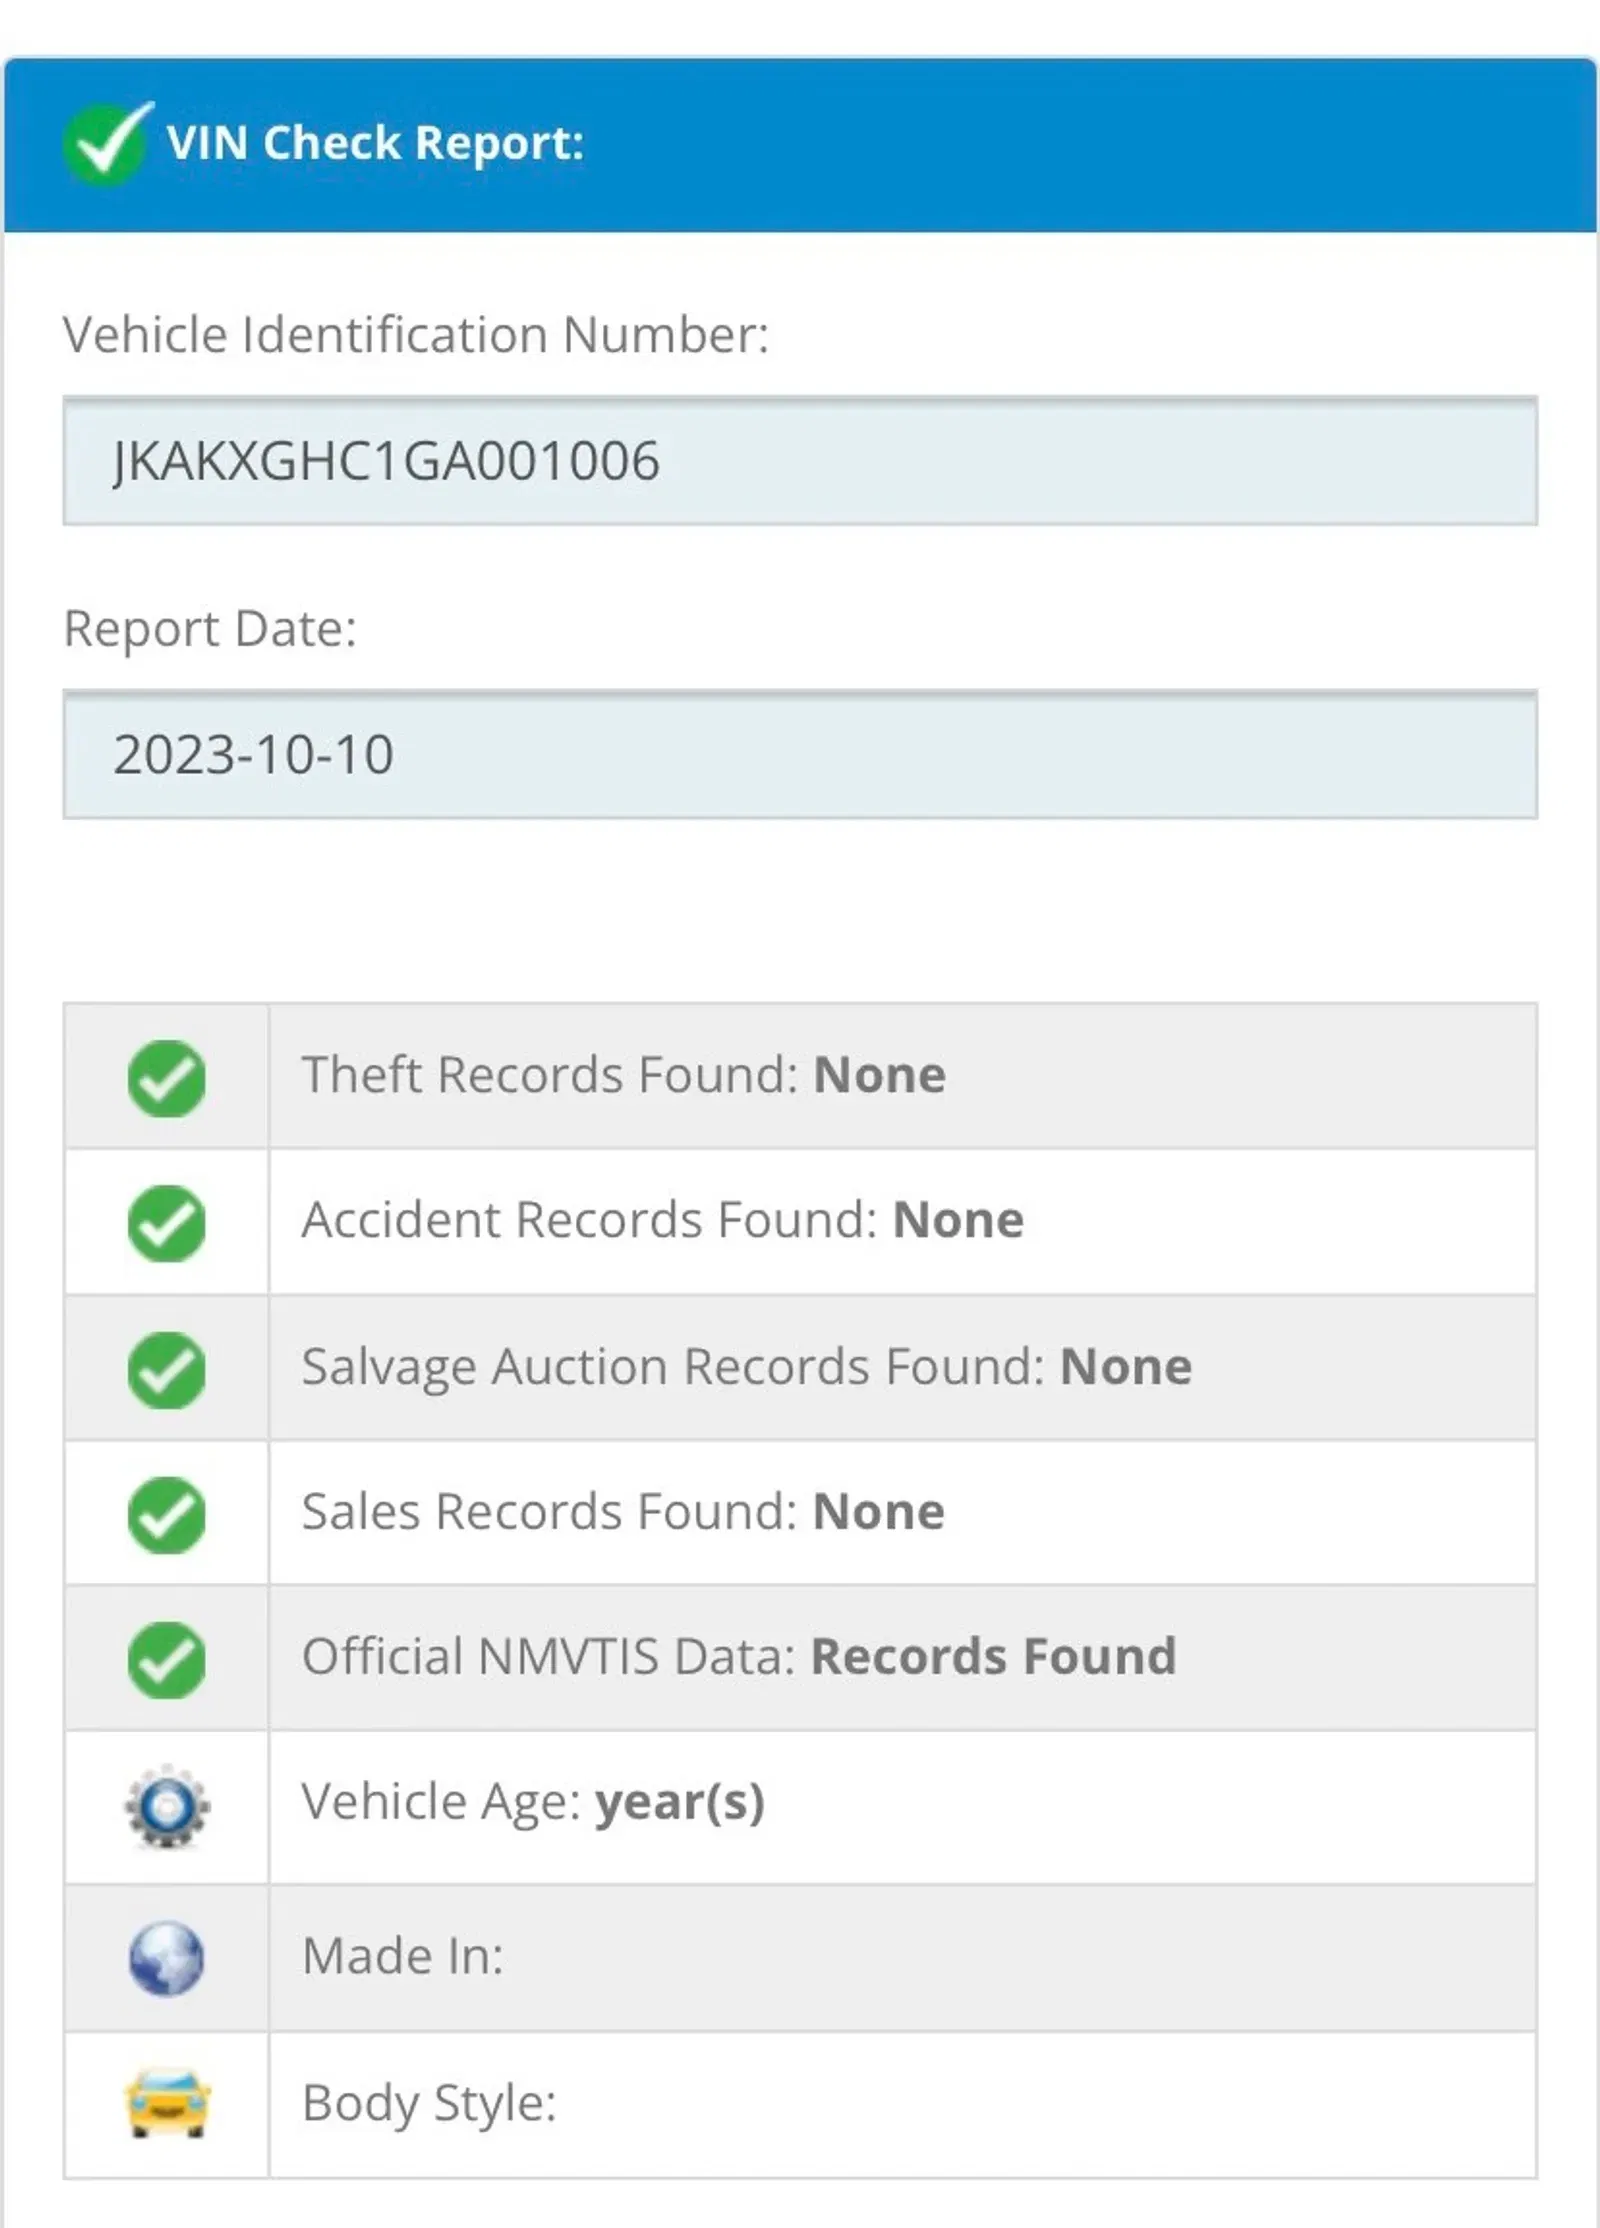
Task: Click the Made In row label
Action: tap(403, 1956)
